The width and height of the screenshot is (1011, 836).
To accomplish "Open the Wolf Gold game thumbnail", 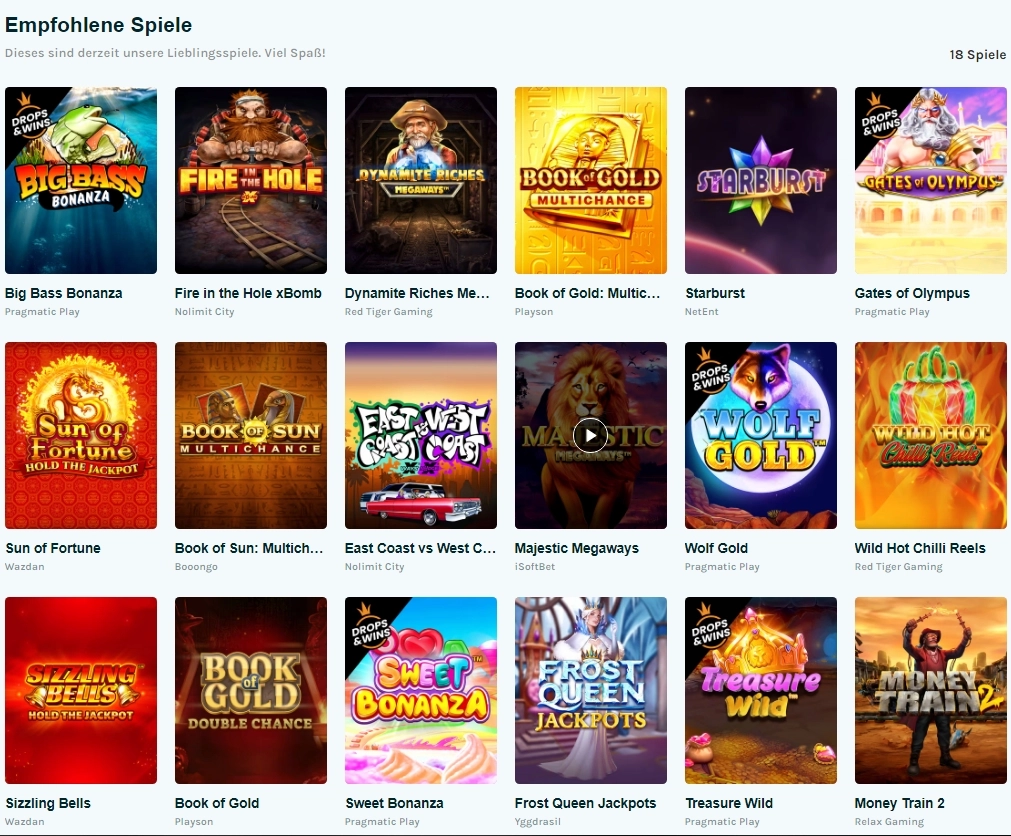I will [x=761, y=436].
